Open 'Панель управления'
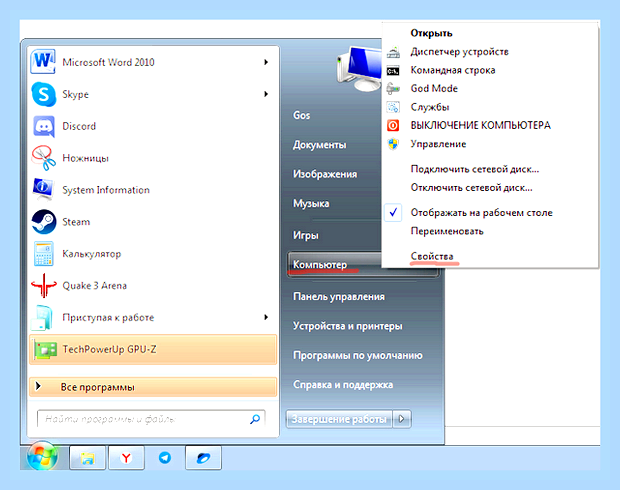620x490 pixels. [339, 297]
